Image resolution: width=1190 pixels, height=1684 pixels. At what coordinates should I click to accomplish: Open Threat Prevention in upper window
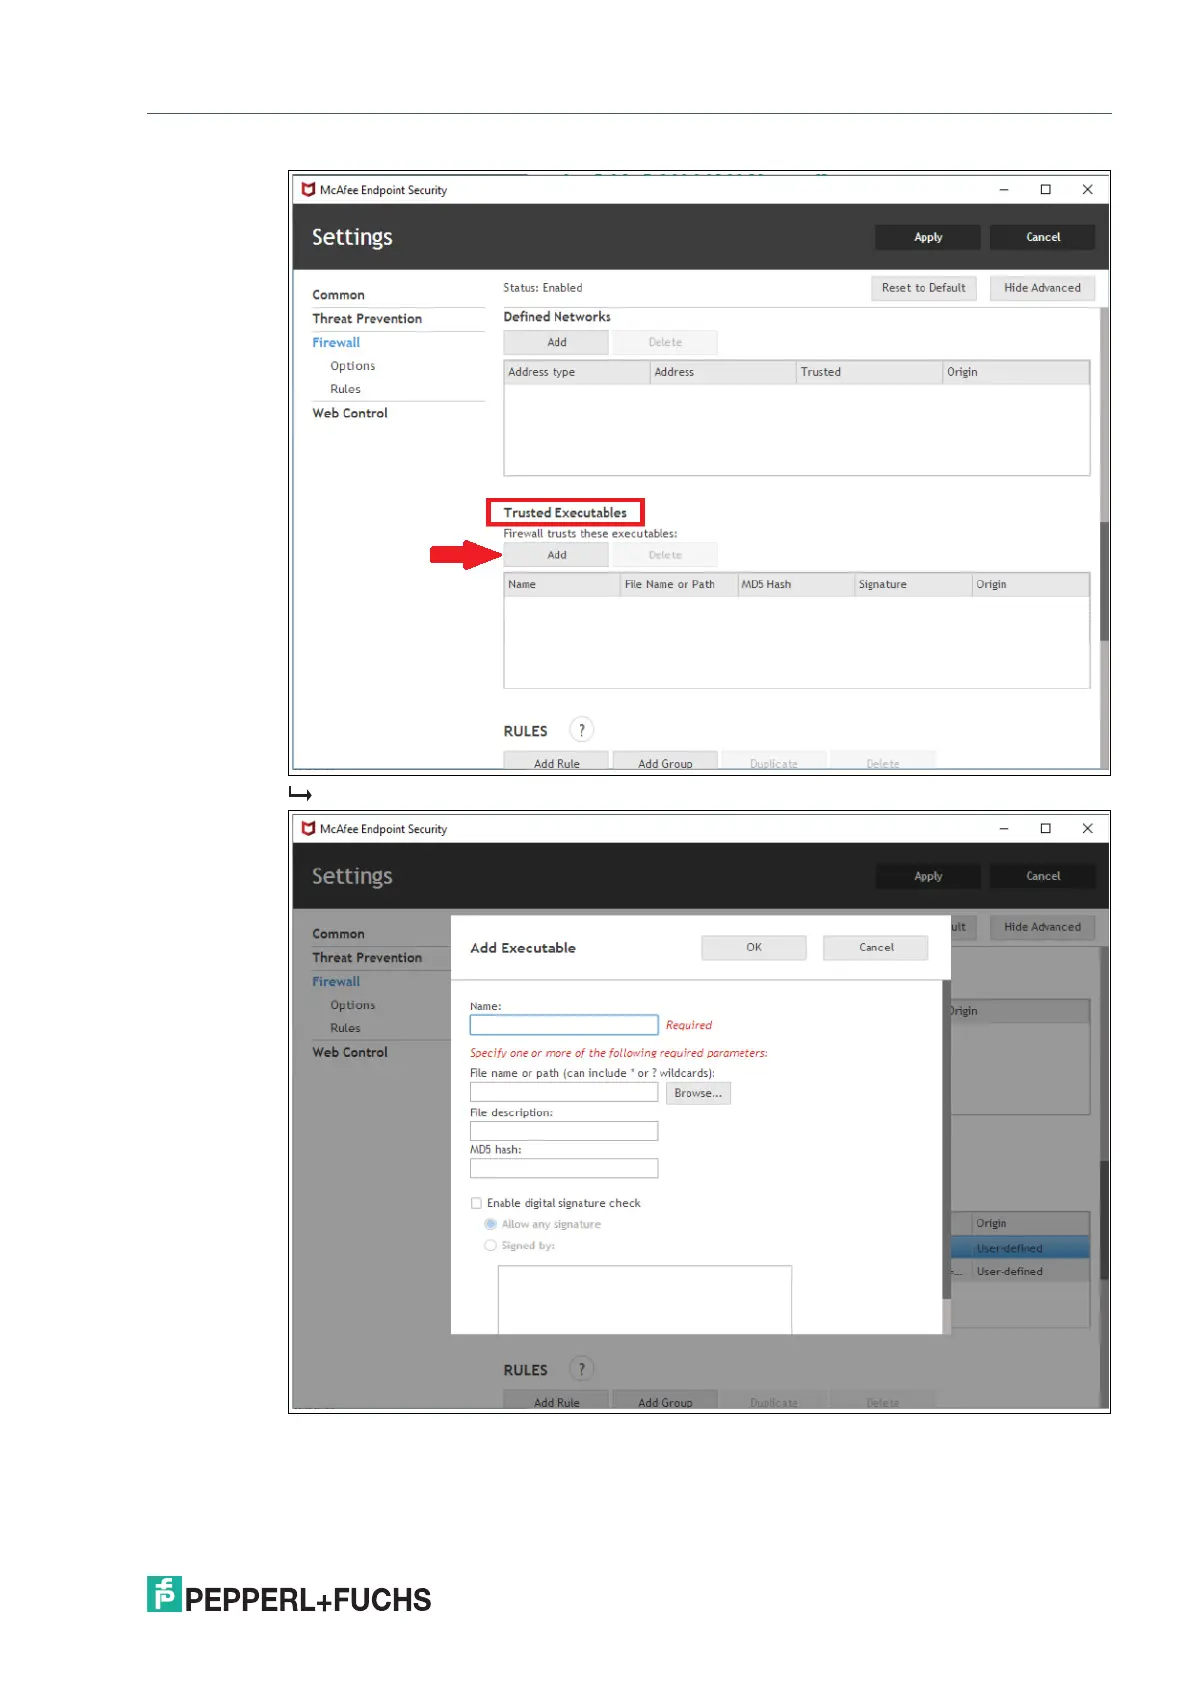click(367, 319)
